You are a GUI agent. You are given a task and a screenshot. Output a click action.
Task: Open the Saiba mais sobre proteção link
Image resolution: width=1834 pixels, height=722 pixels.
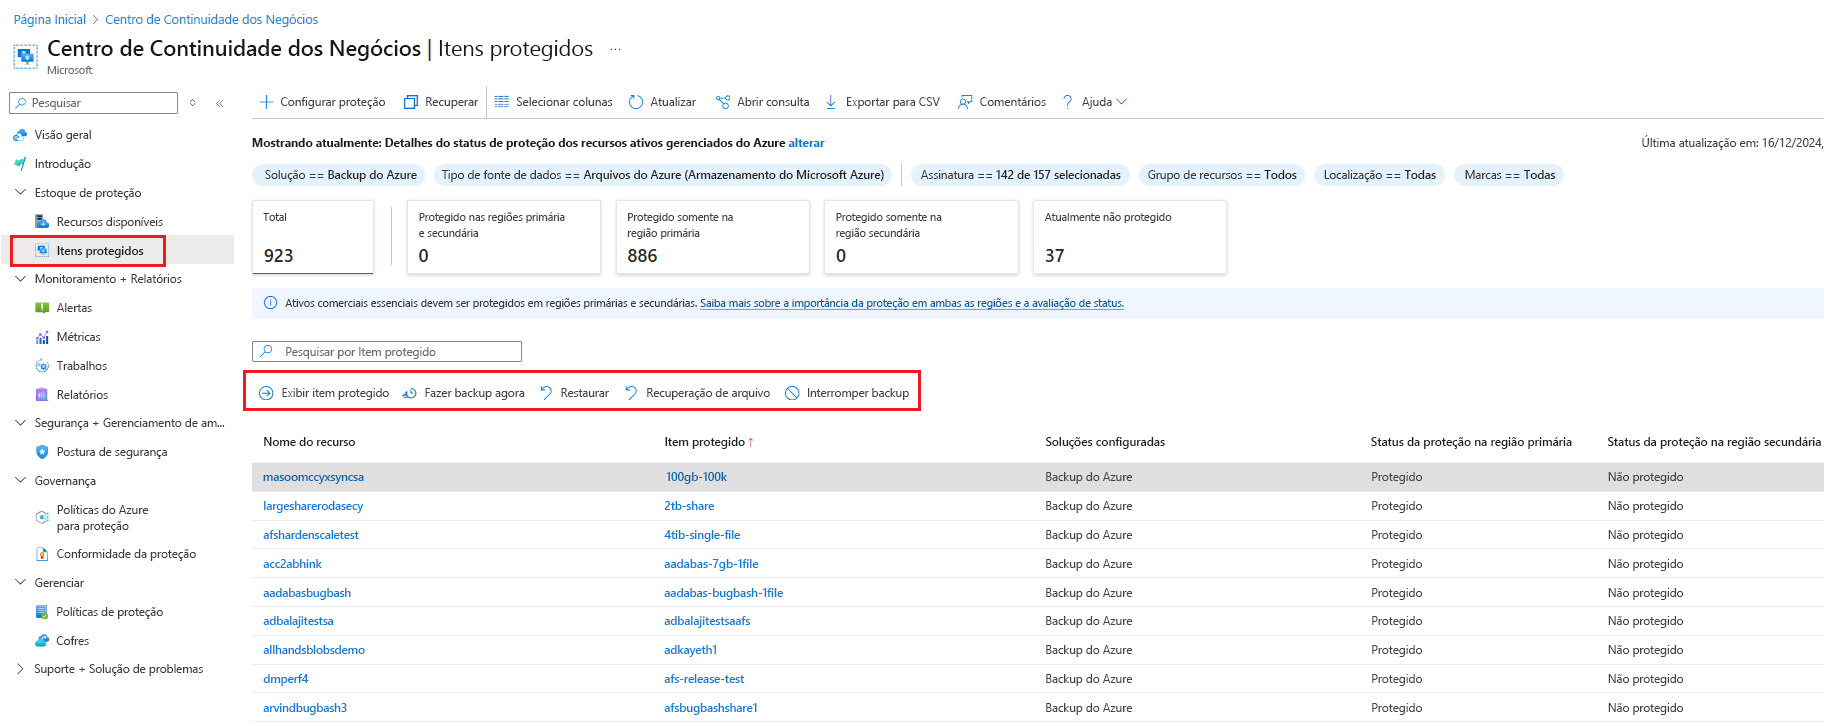point(912,303)
